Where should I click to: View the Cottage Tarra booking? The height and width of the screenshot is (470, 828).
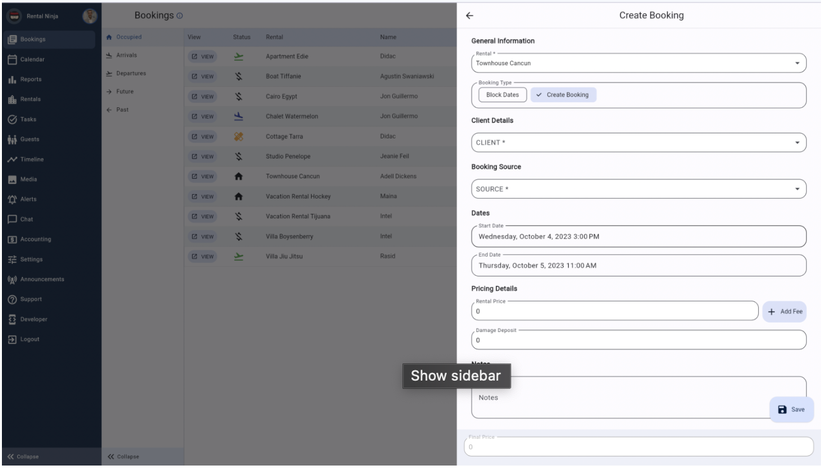point(202,136)
